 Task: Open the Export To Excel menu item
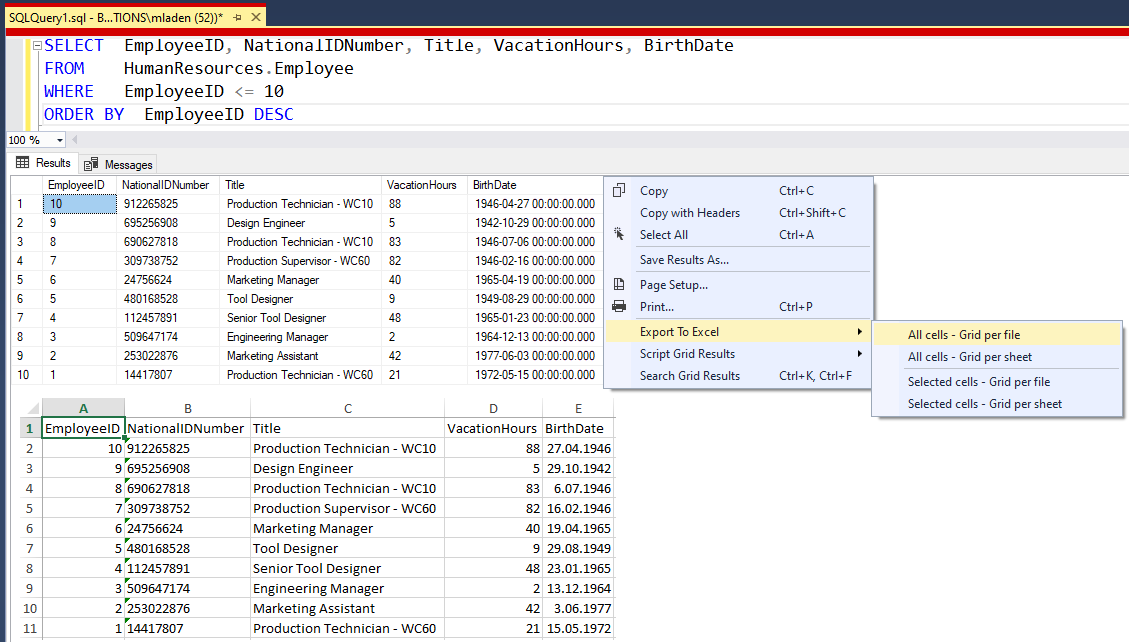(739, 332)
